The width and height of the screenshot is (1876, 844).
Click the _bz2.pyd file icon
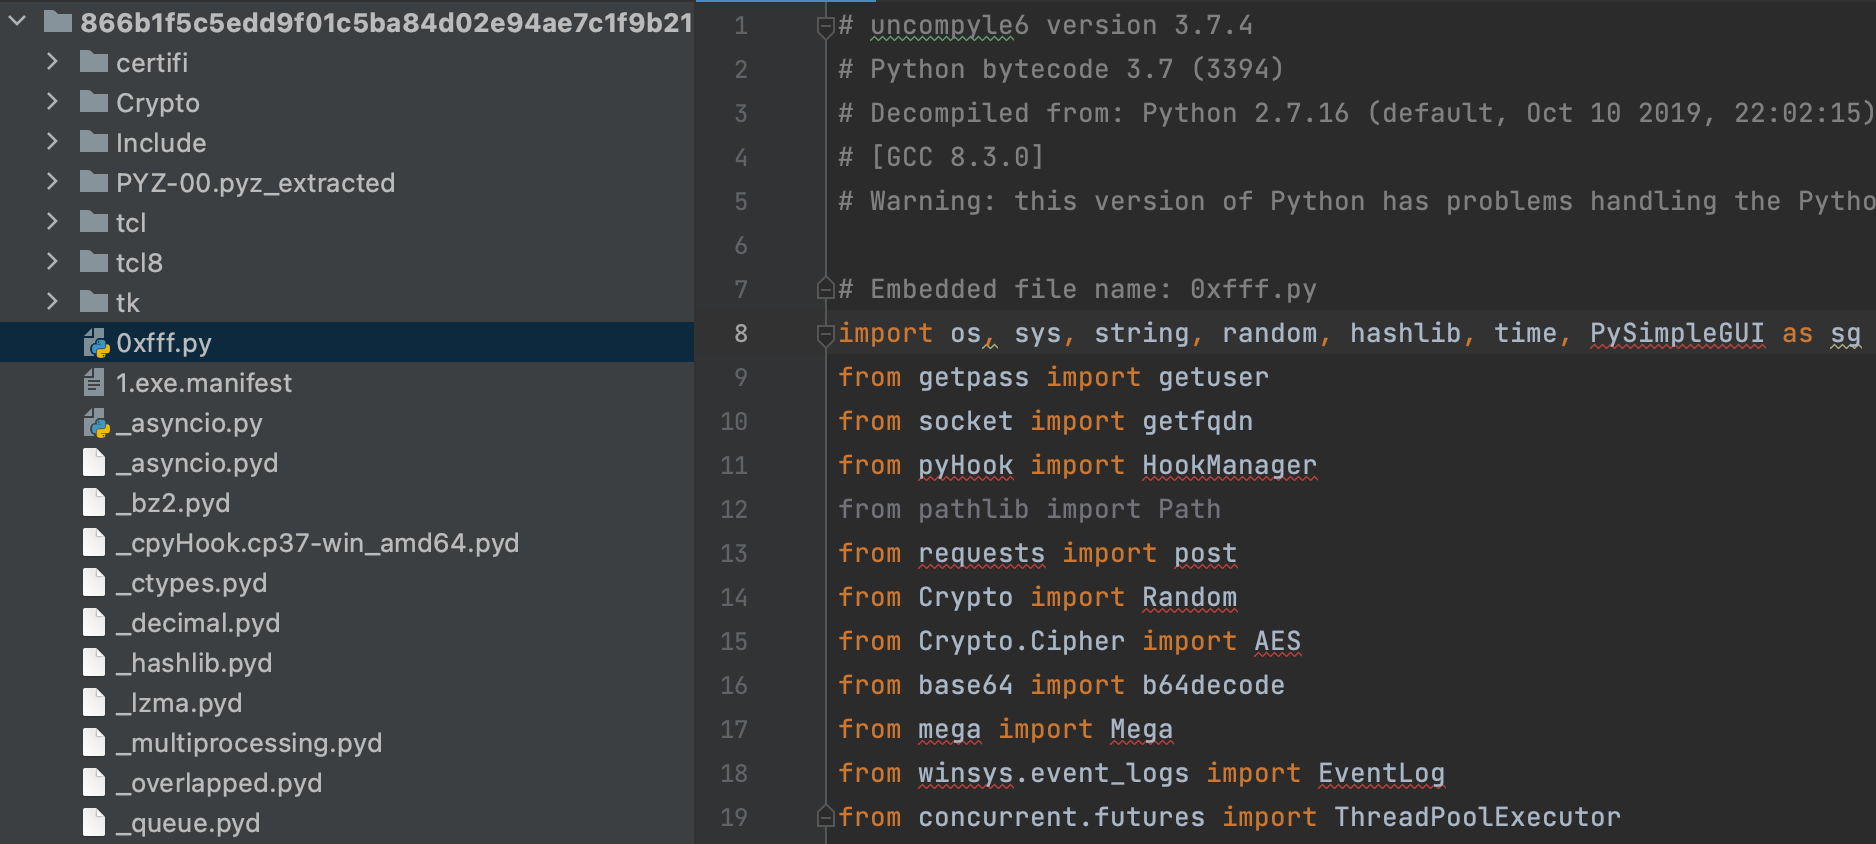point(94,503)
